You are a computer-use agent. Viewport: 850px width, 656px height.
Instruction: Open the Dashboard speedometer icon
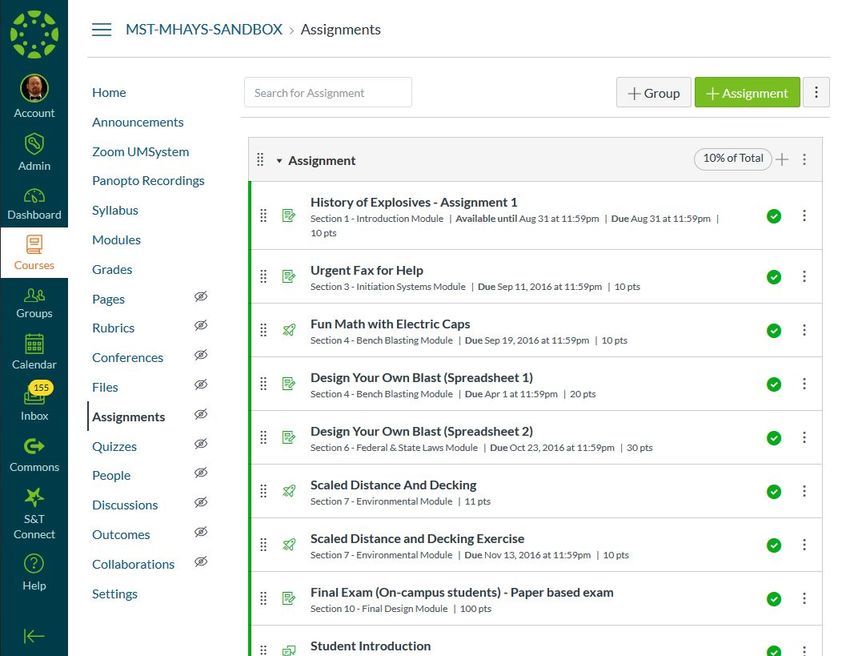pyautogui.click(x=34, y=196)
